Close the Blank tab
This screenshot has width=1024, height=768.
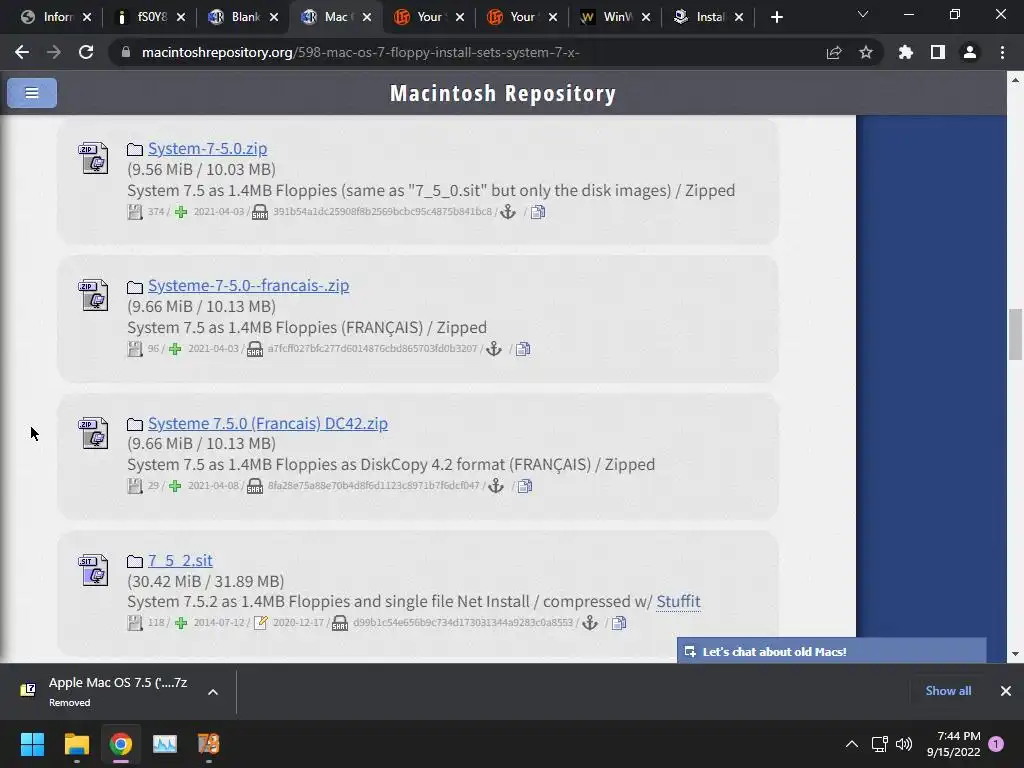coord(274,17)
